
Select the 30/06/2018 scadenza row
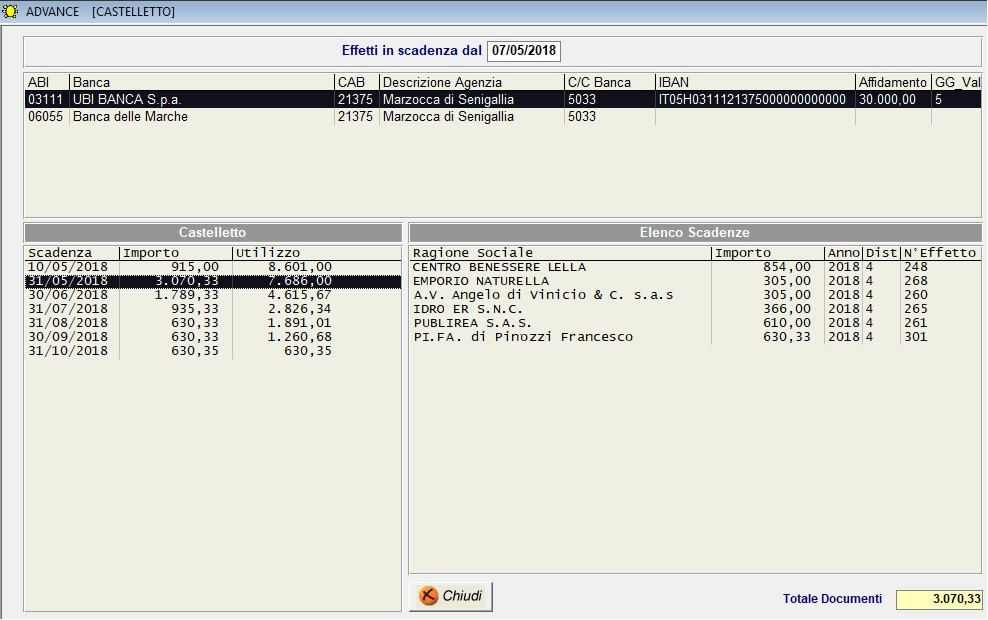tap(213, 295)
